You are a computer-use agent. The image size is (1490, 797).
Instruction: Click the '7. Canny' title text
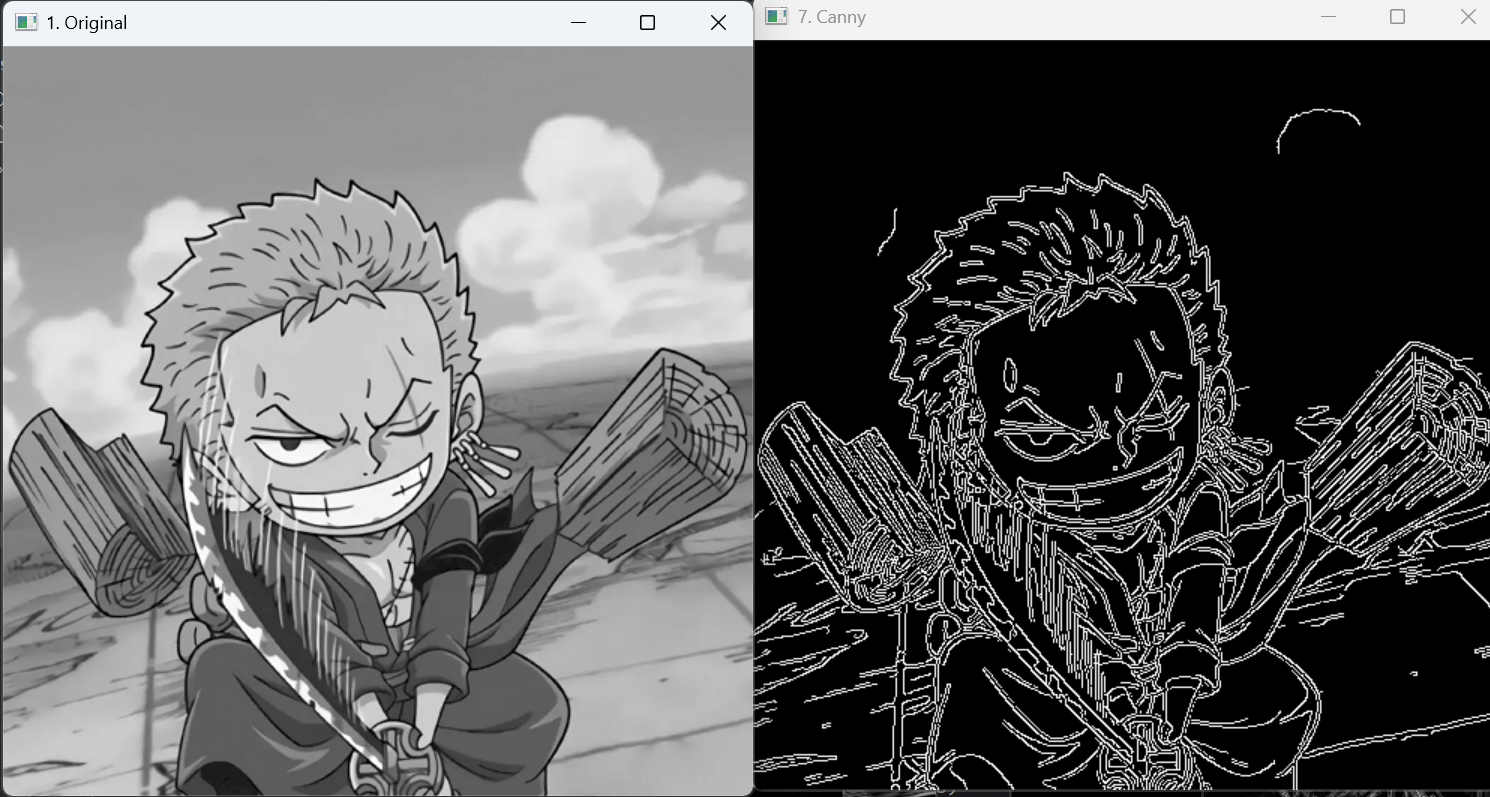coord(832,17)
